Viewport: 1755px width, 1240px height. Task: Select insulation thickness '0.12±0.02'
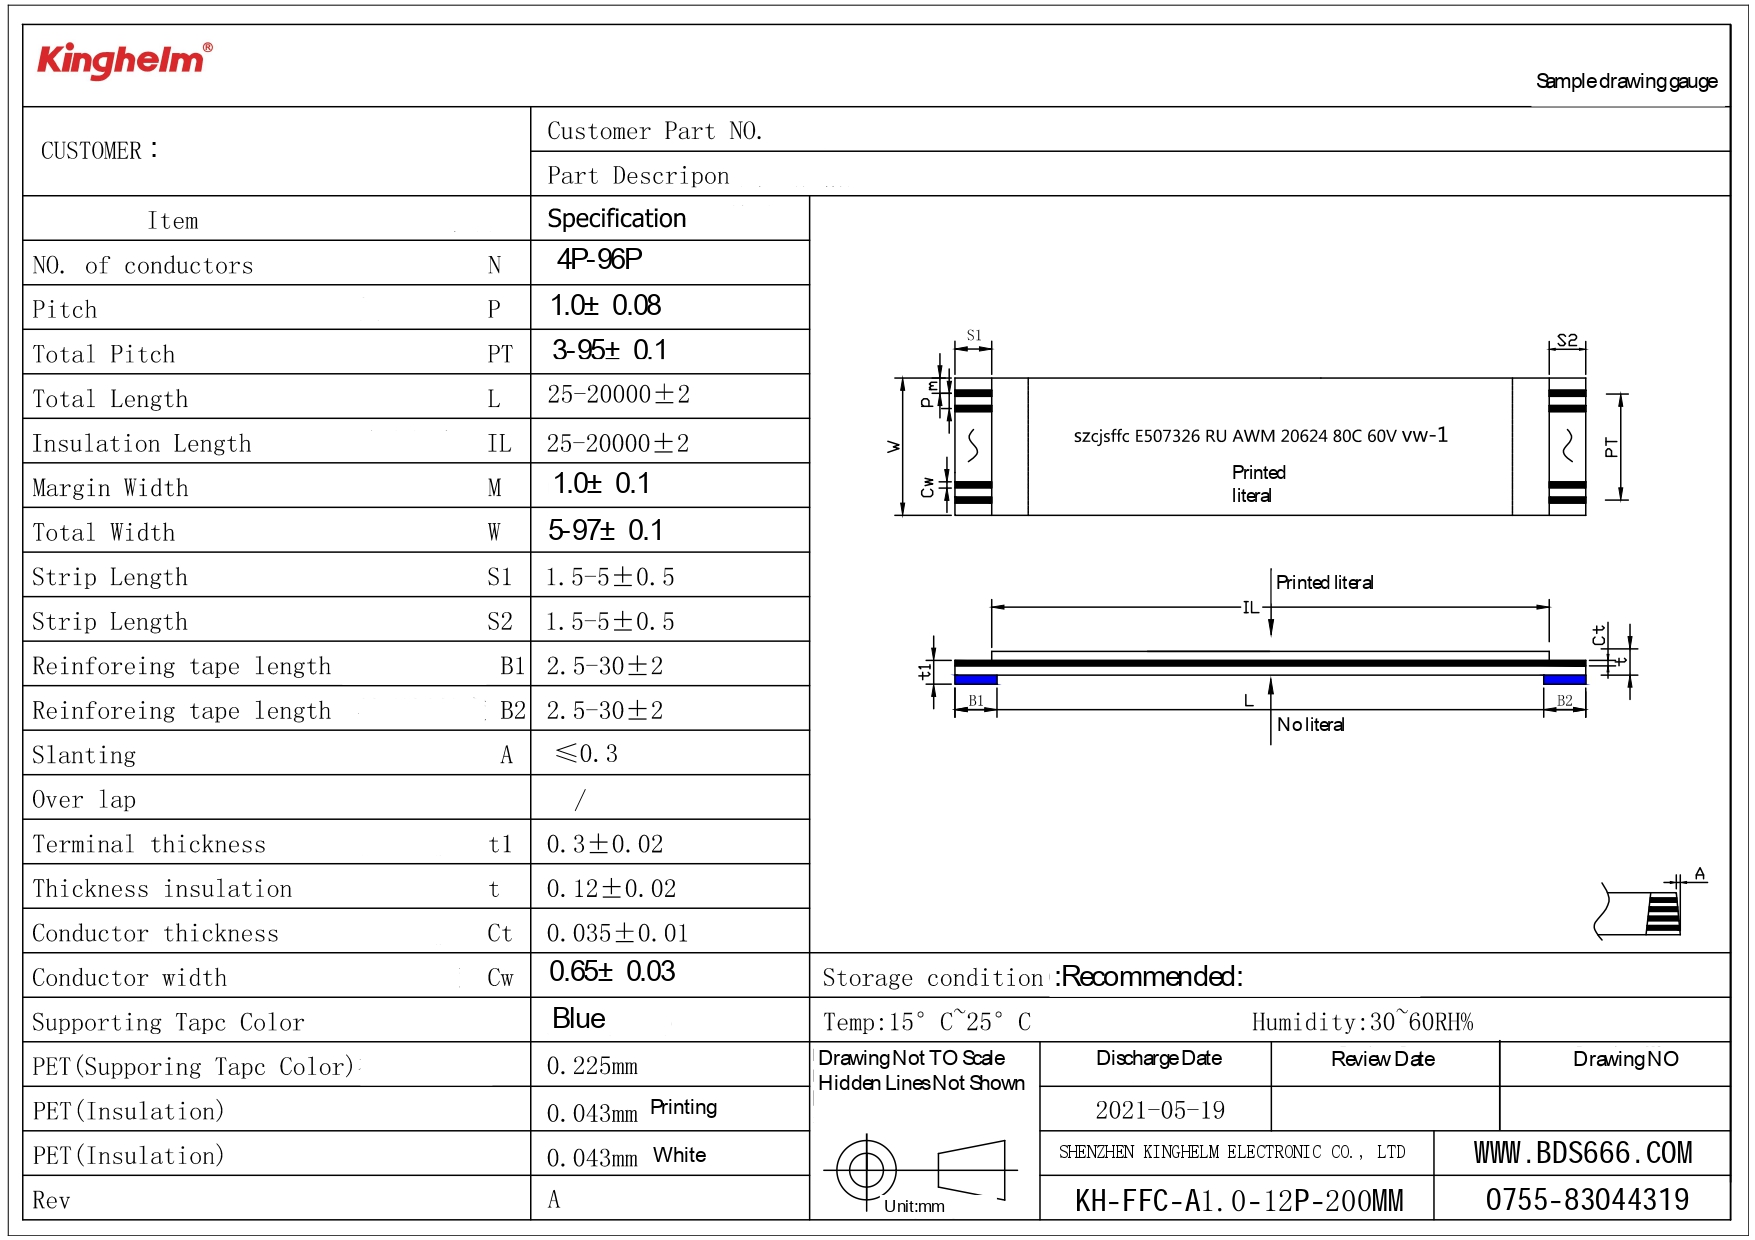612,888
